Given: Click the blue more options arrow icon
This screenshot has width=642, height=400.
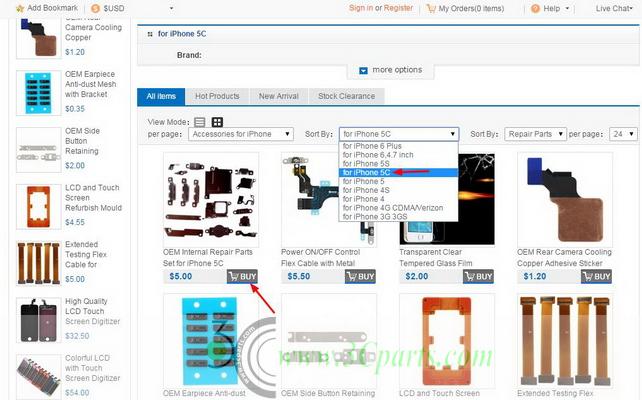Looking at the screenshot, I should 363,70.
